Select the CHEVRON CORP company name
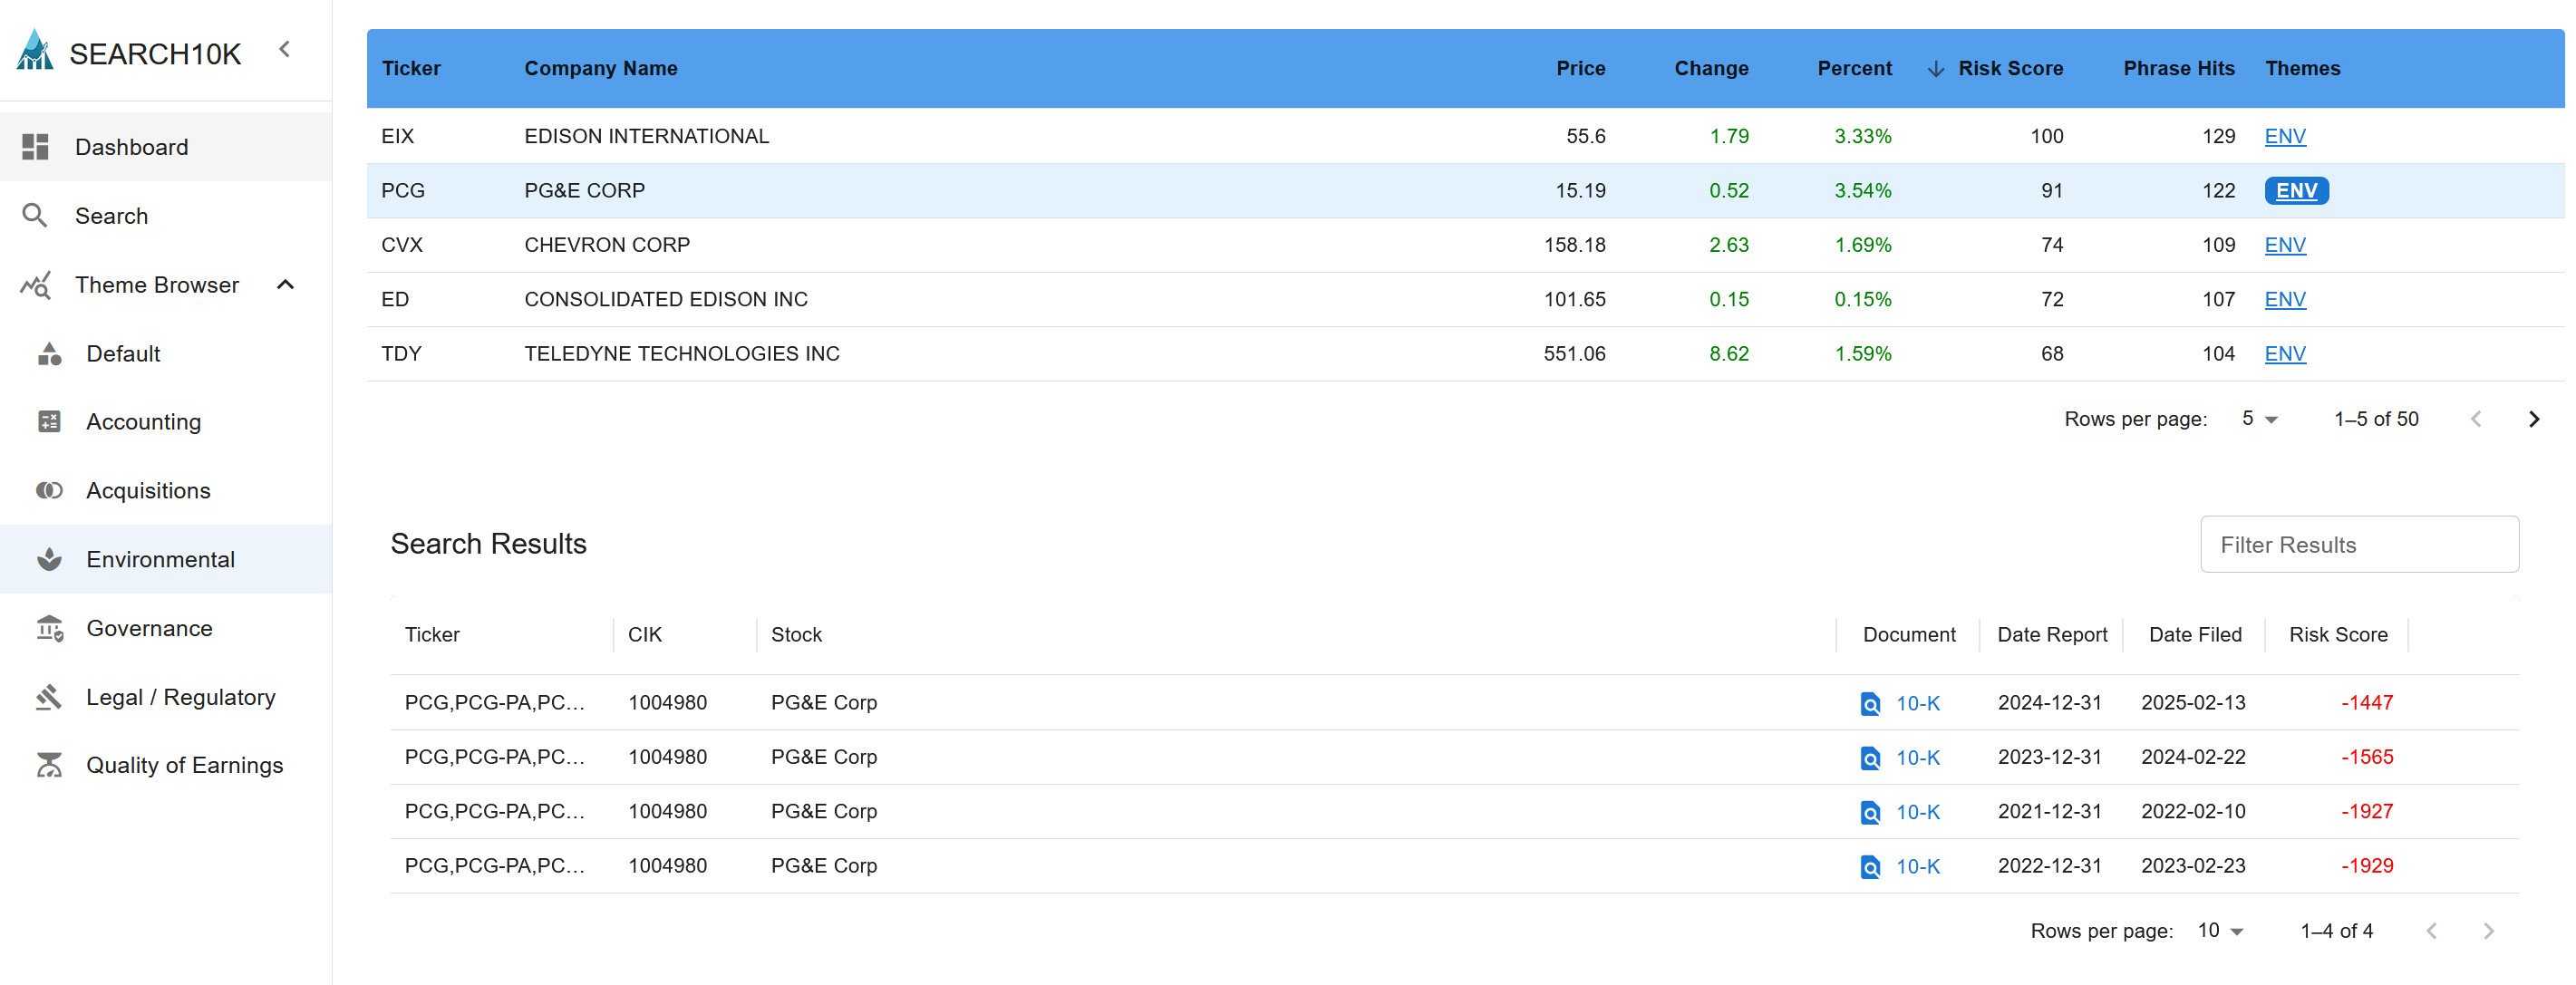The width and height of the screenshot is (2576, 985). [x=607, y=245]
